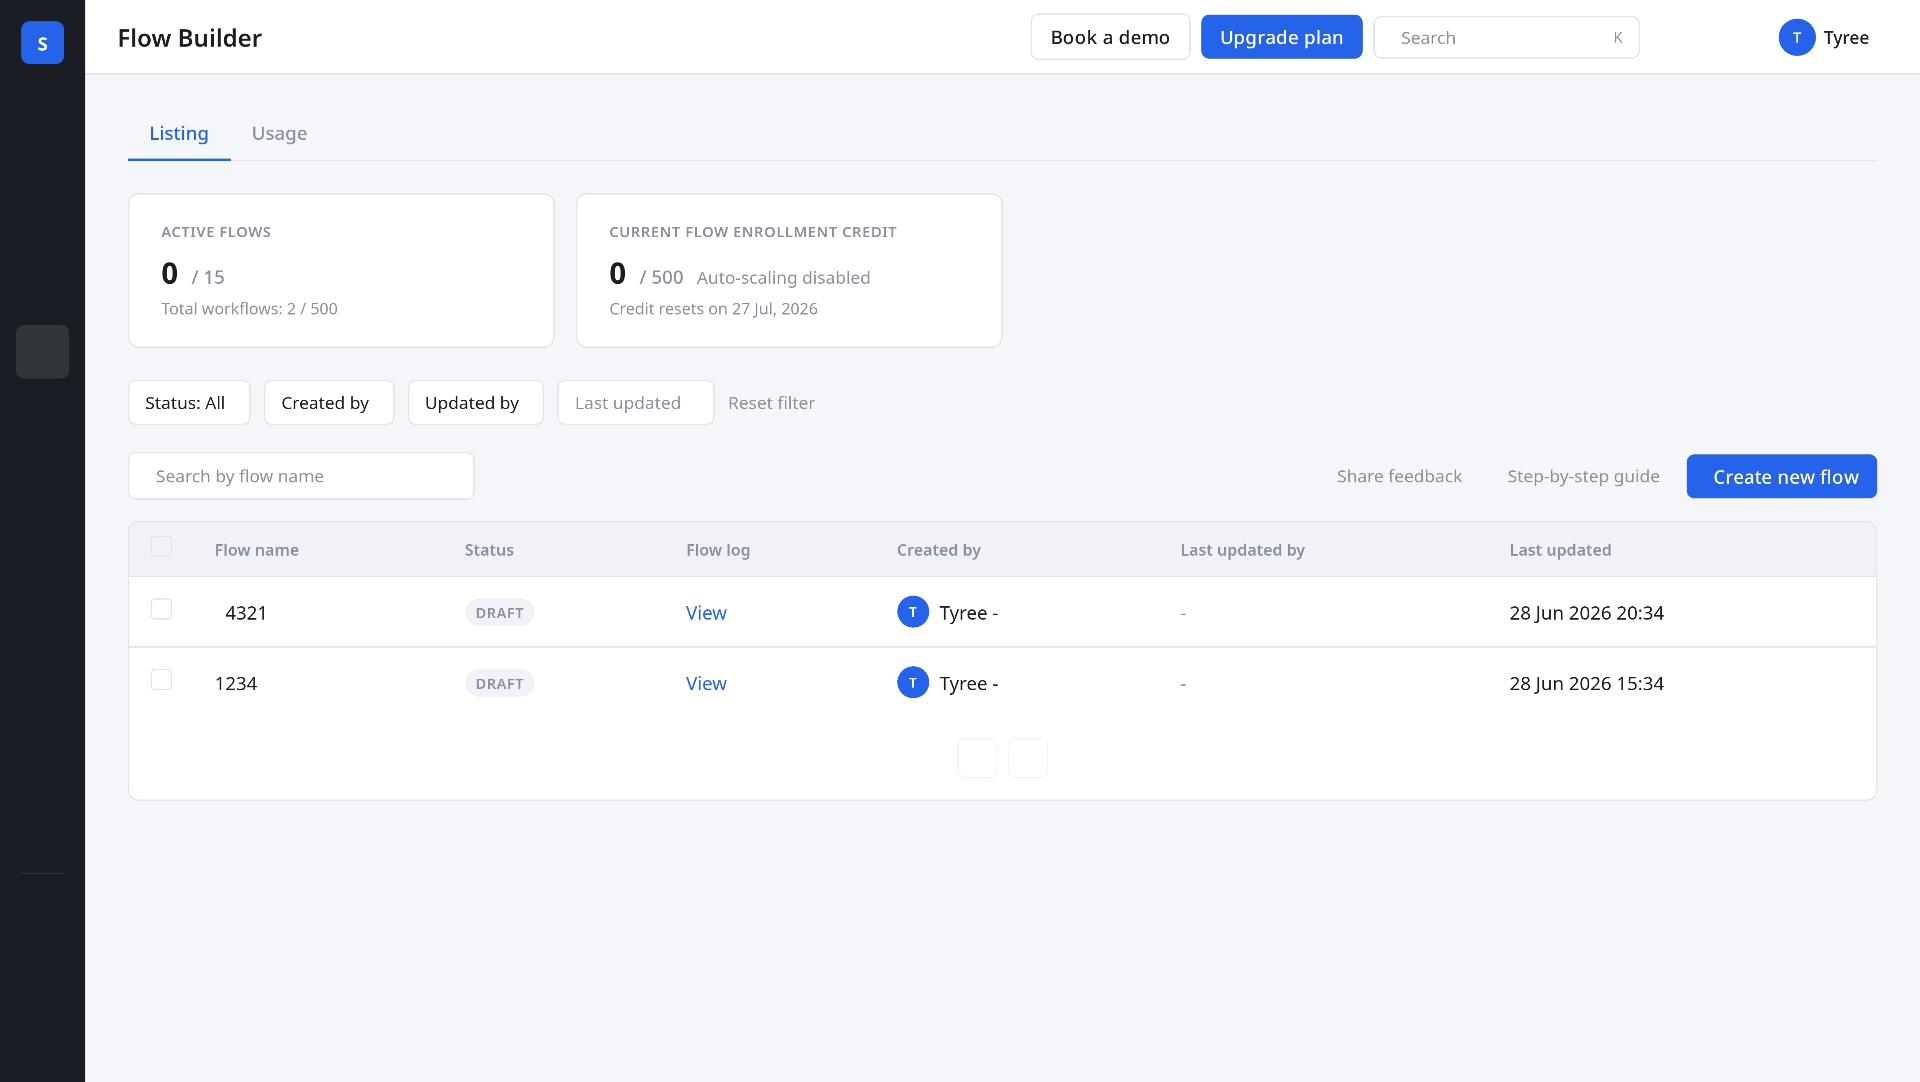Open the flow named 4321
Viewport: 1920px width, 1082px height.
click(x=246, y=613)
